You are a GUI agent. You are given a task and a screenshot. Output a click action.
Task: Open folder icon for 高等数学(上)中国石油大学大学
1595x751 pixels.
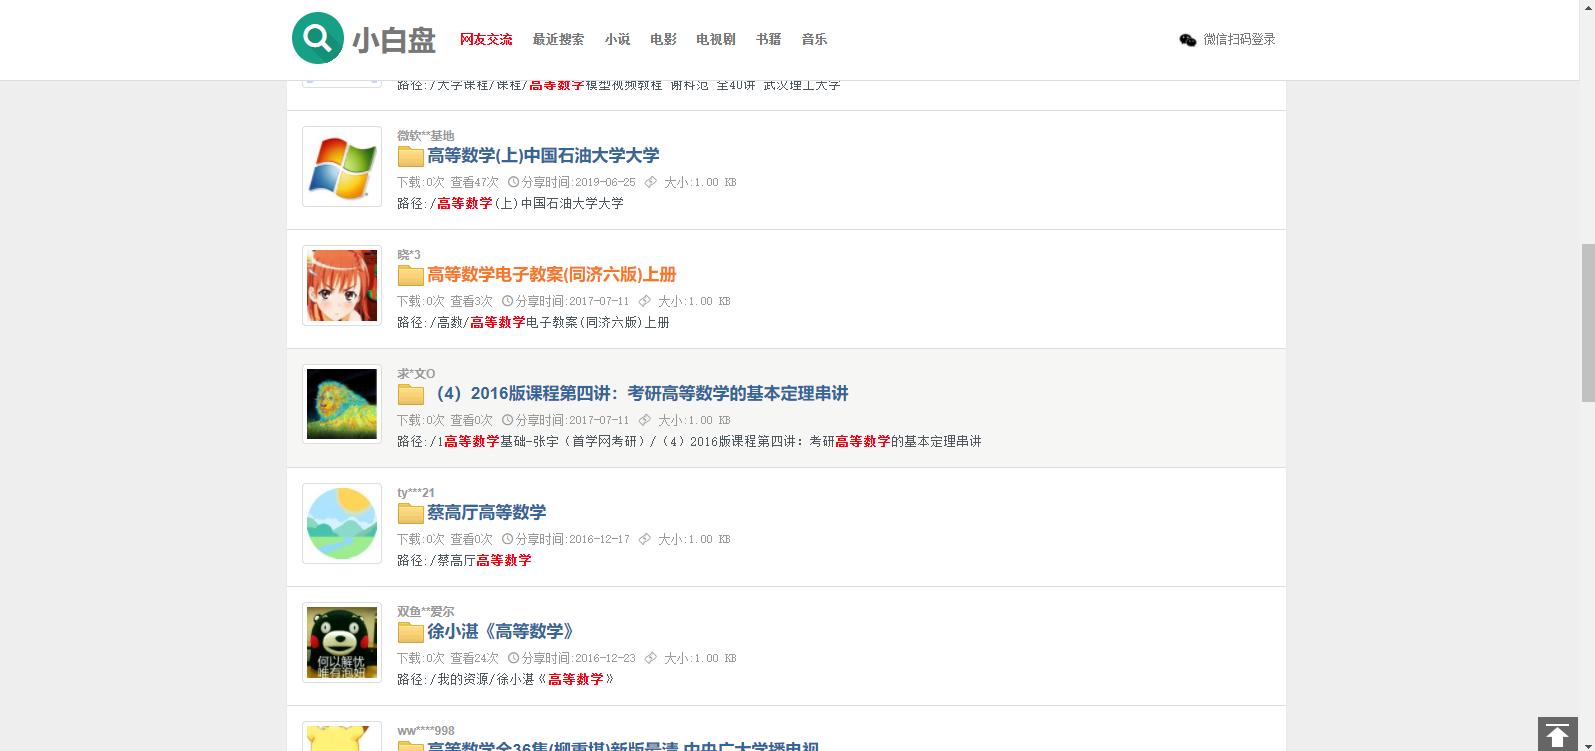tap(410, 156)
